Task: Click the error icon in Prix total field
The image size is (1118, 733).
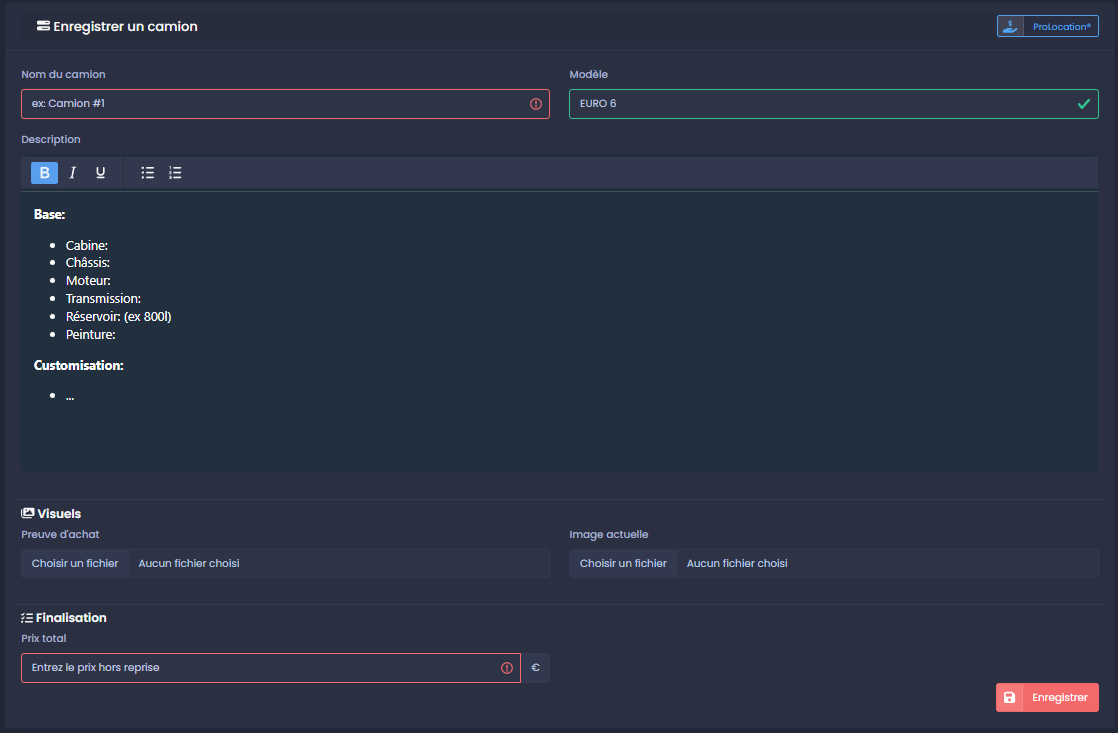Action: (507, 668)
